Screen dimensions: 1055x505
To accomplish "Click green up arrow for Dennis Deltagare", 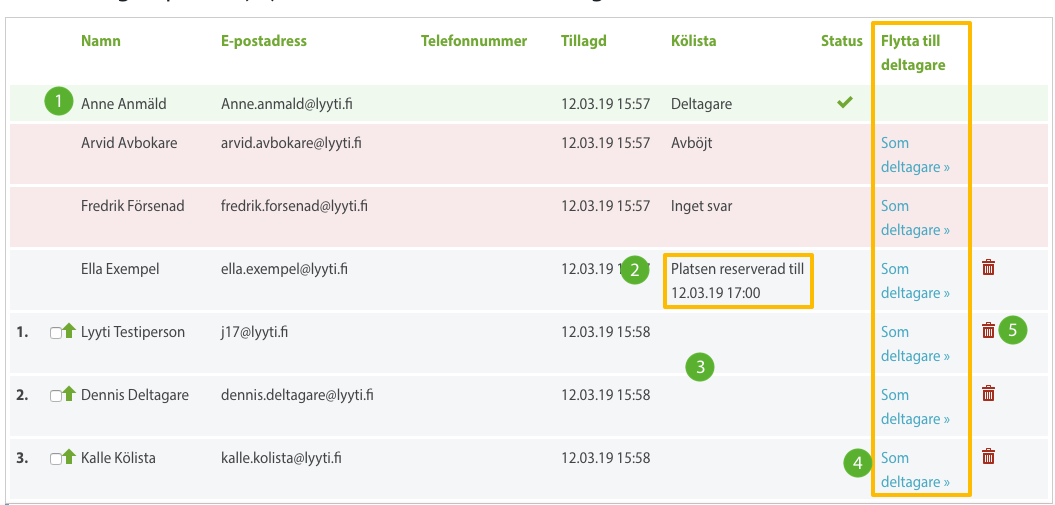I will (69, 395).
